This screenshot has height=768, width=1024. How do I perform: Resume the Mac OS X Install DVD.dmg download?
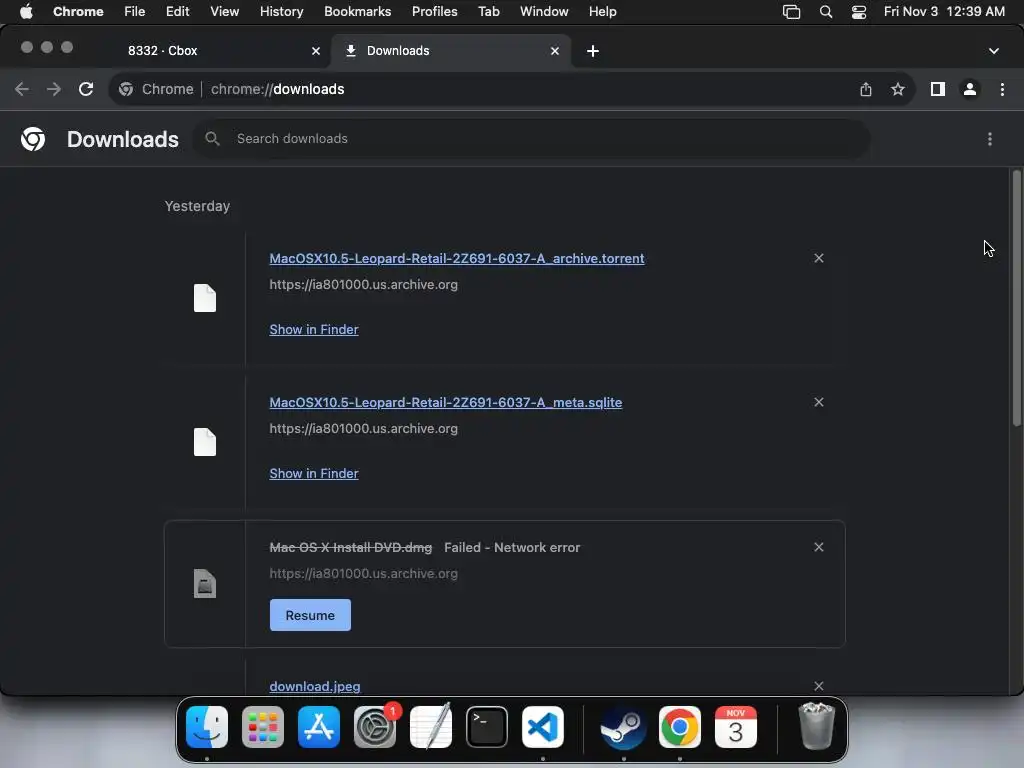pos(310,615)
